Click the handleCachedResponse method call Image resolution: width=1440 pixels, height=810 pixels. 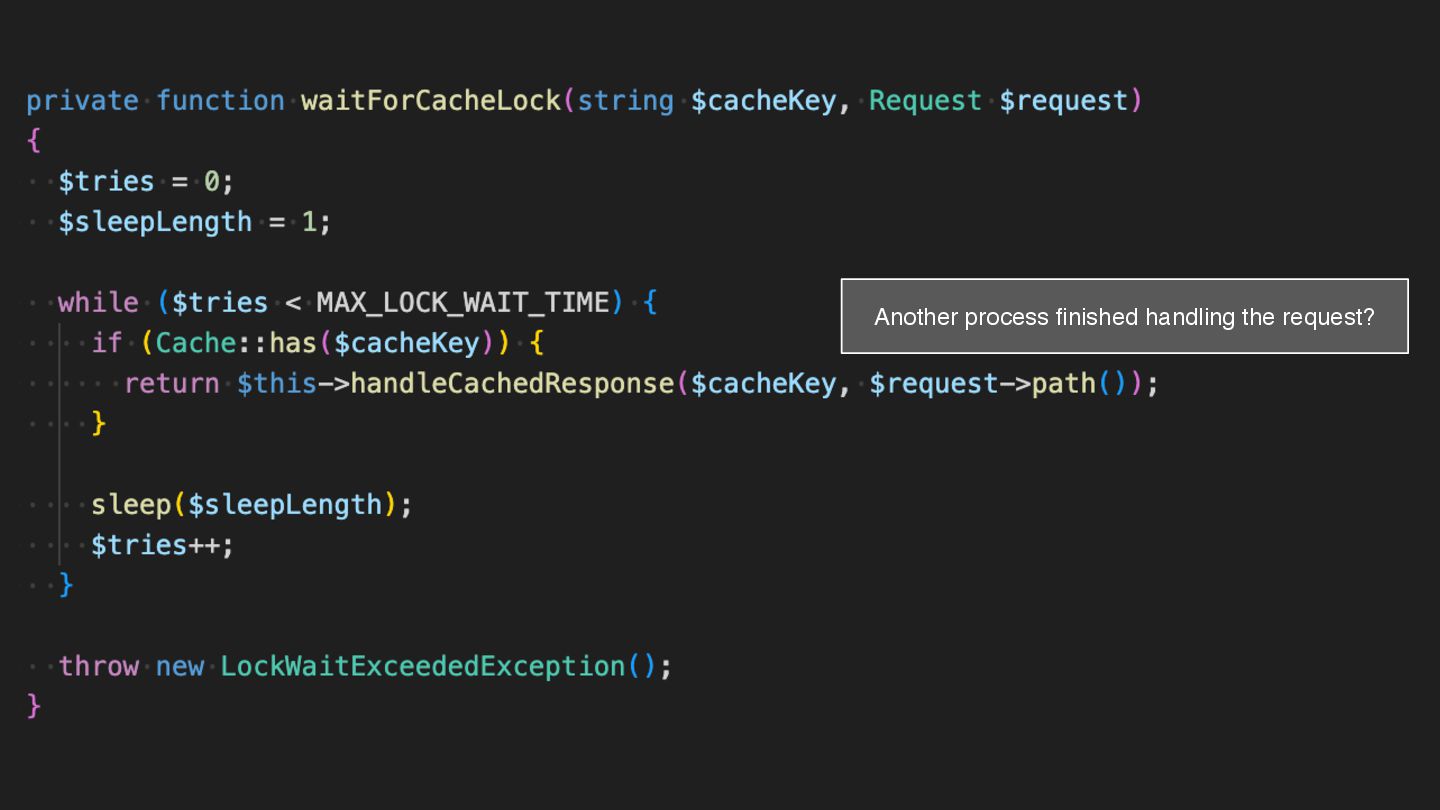point(512,383)
